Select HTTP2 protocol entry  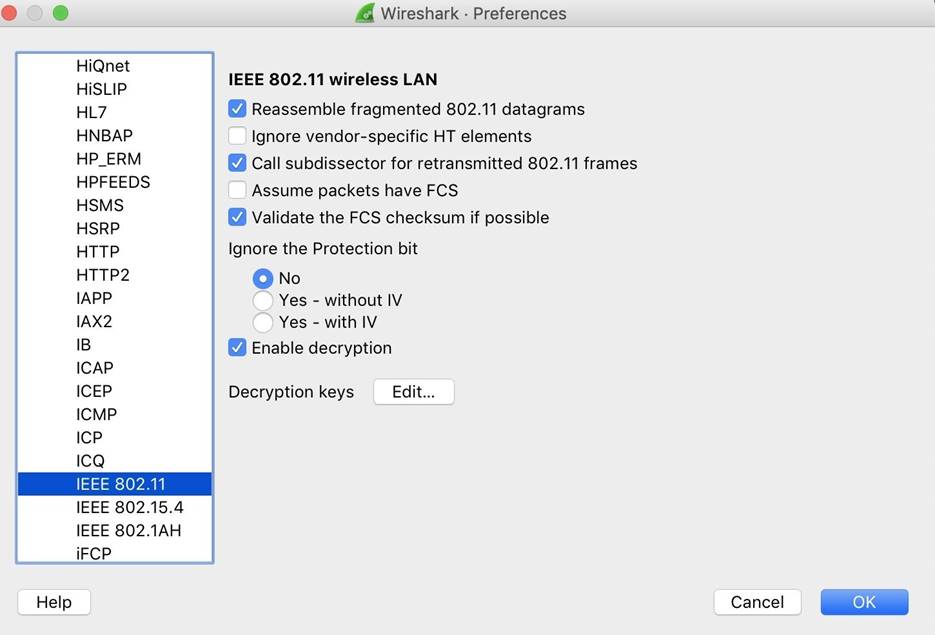pyautogui.click(x=103, y=275)
